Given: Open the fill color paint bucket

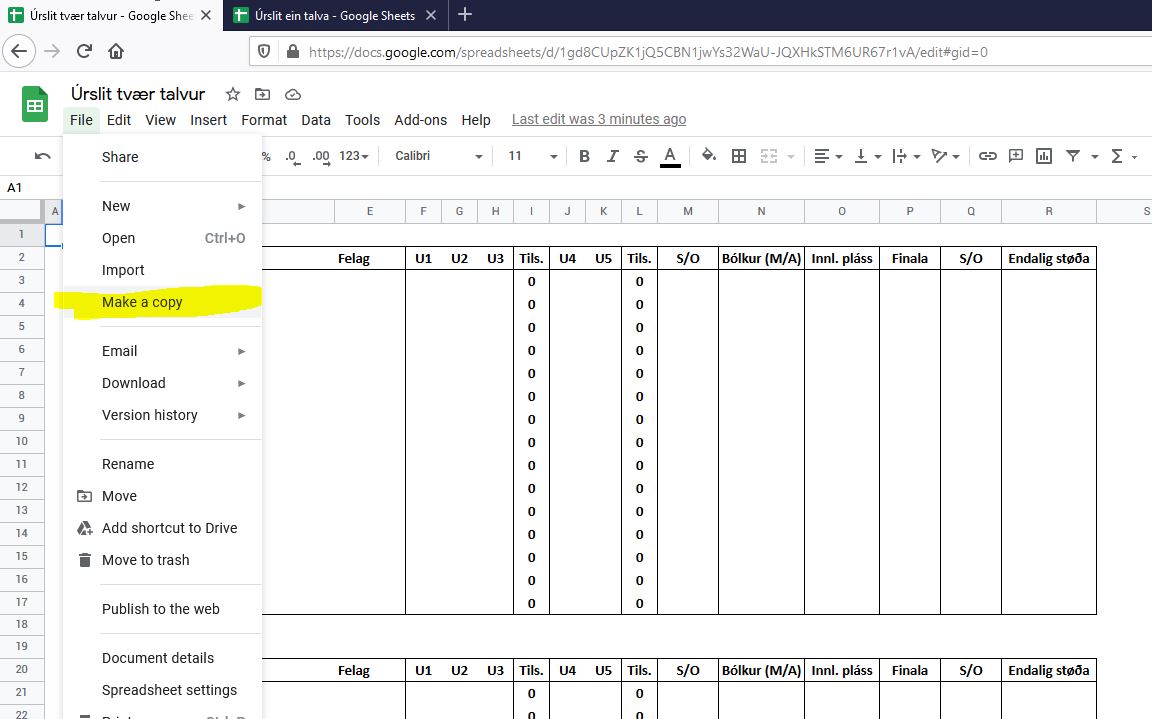Looking at the screenshot, I should pyautogui.click(x=708, y=156).
